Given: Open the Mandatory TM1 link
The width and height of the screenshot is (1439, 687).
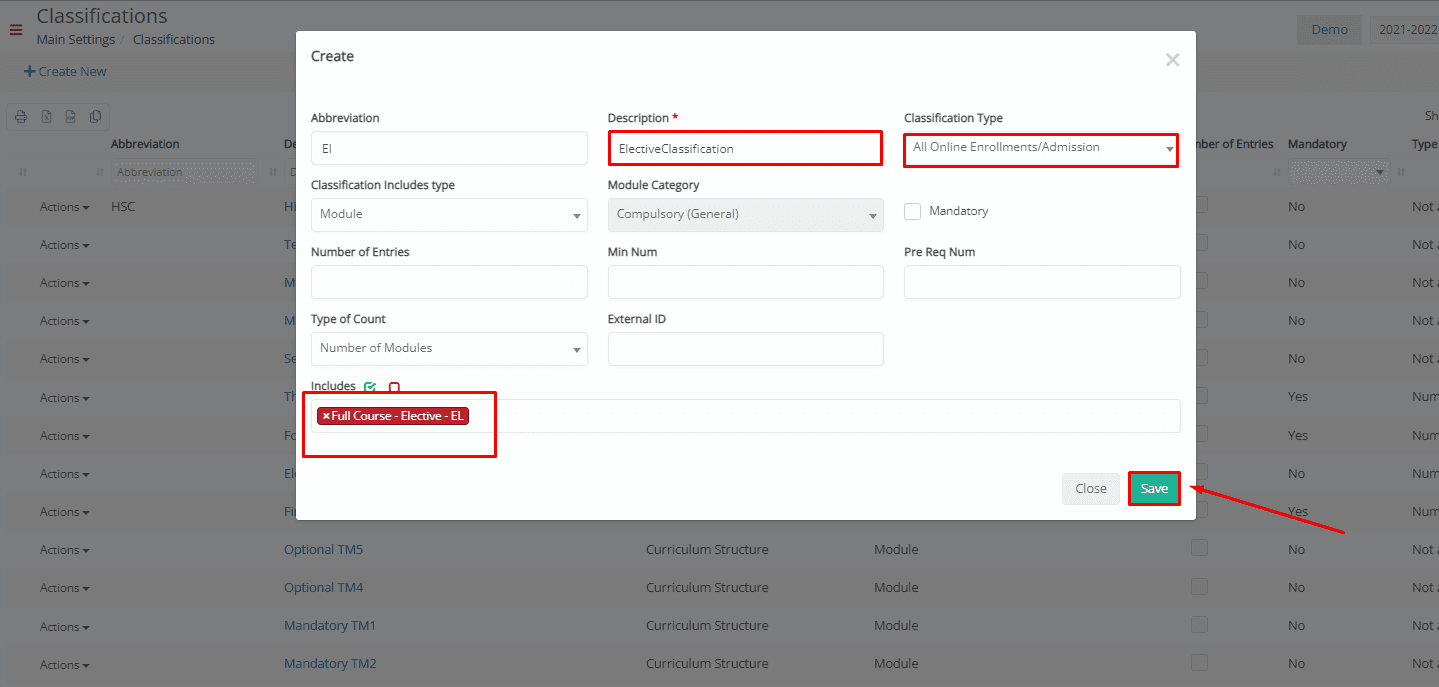Looking at the screenshot, I should click(x=330, y=625).
